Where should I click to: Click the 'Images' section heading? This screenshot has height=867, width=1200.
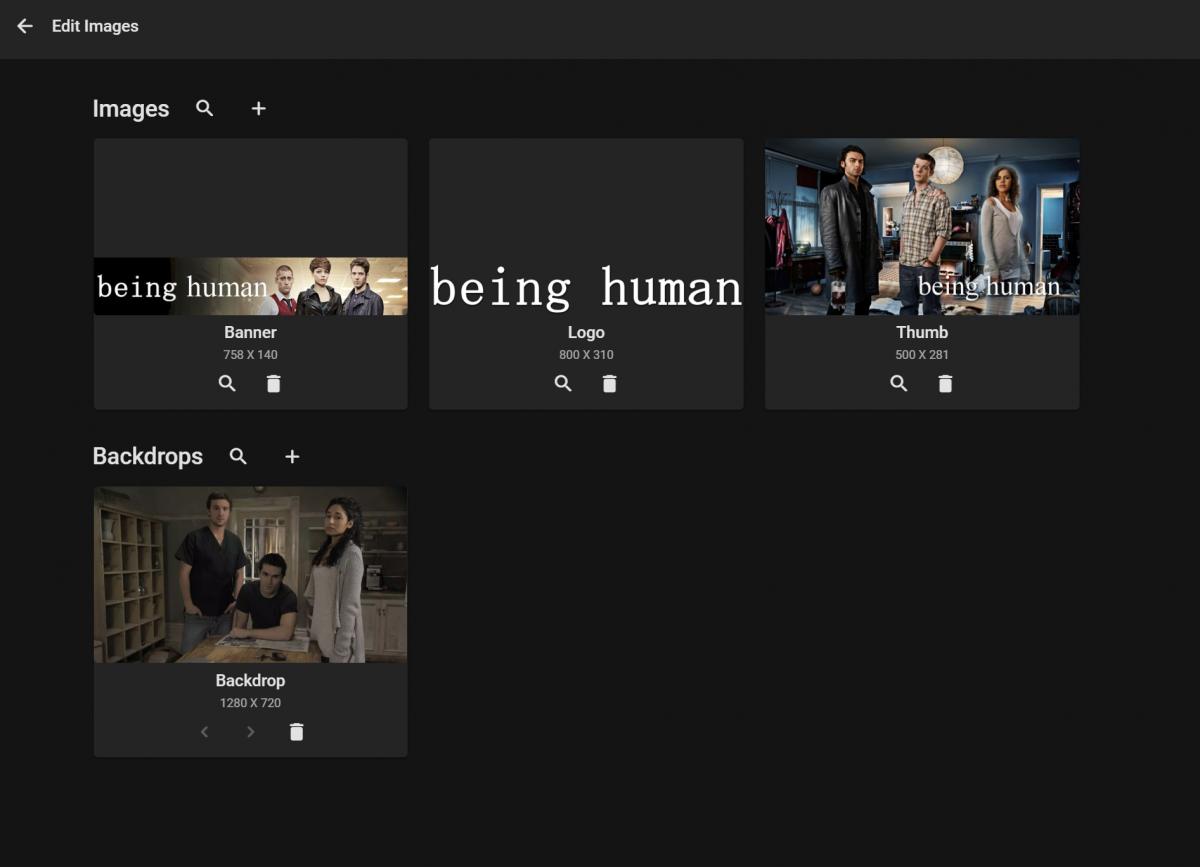(x=131, y=109)
